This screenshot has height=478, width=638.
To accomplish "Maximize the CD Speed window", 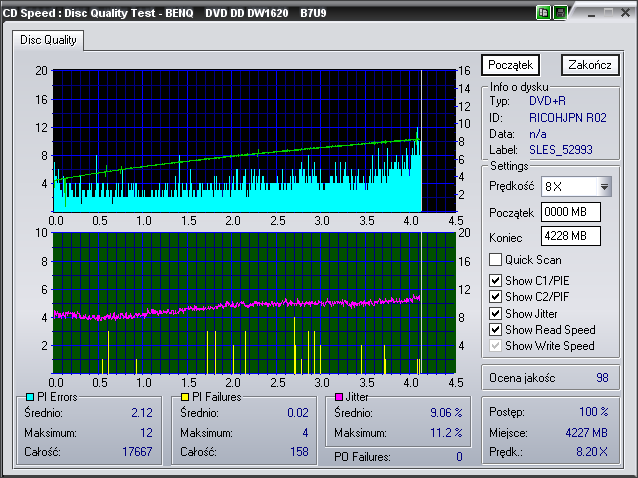I will 608,13.
